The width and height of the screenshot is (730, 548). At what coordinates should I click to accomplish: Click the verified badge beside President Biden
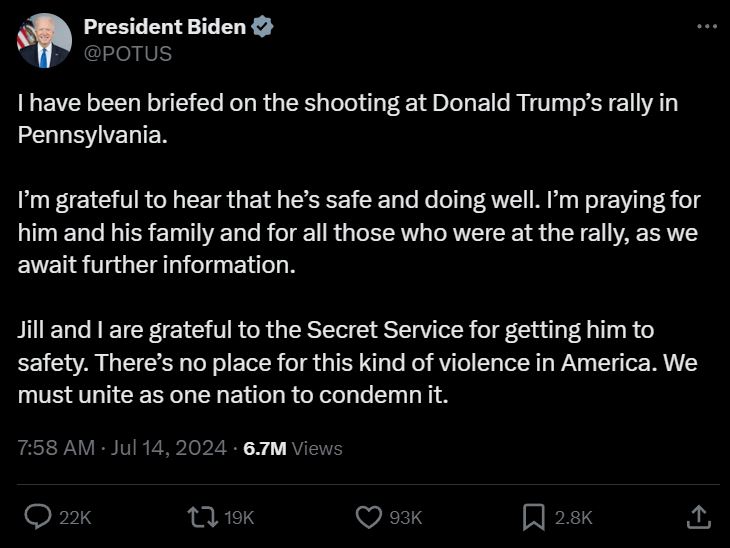click(262, 27)
